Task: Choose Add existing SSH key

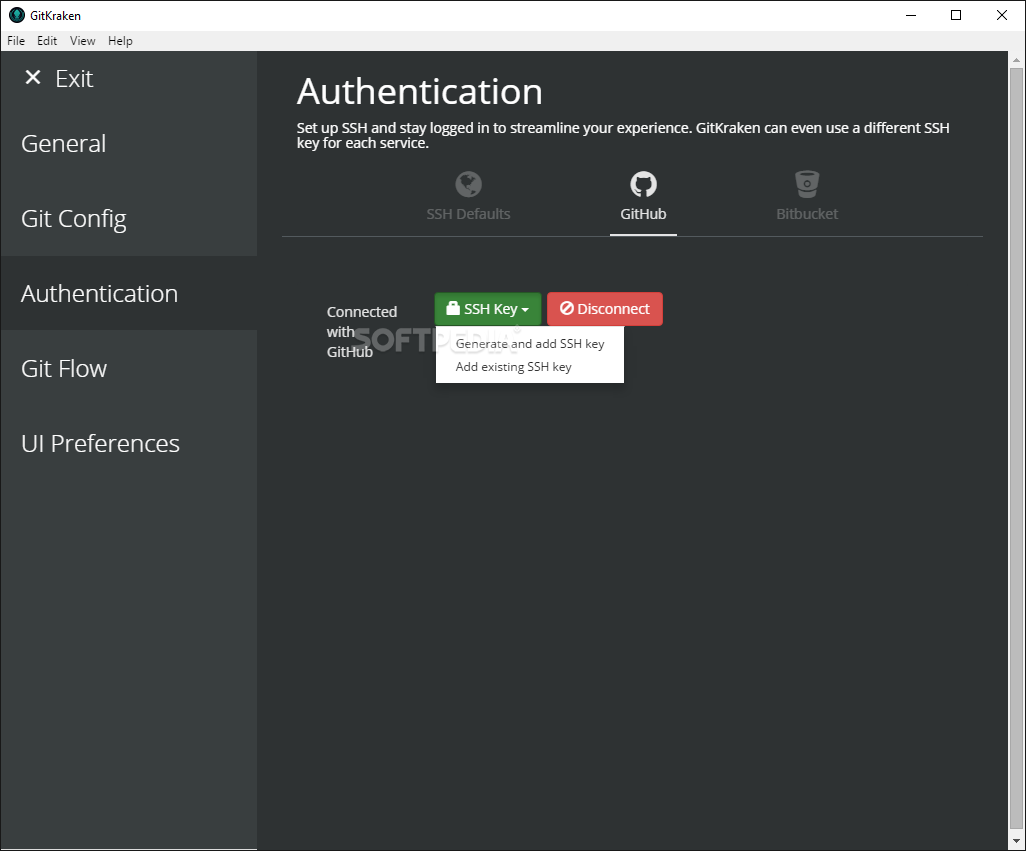Action: 514,367
